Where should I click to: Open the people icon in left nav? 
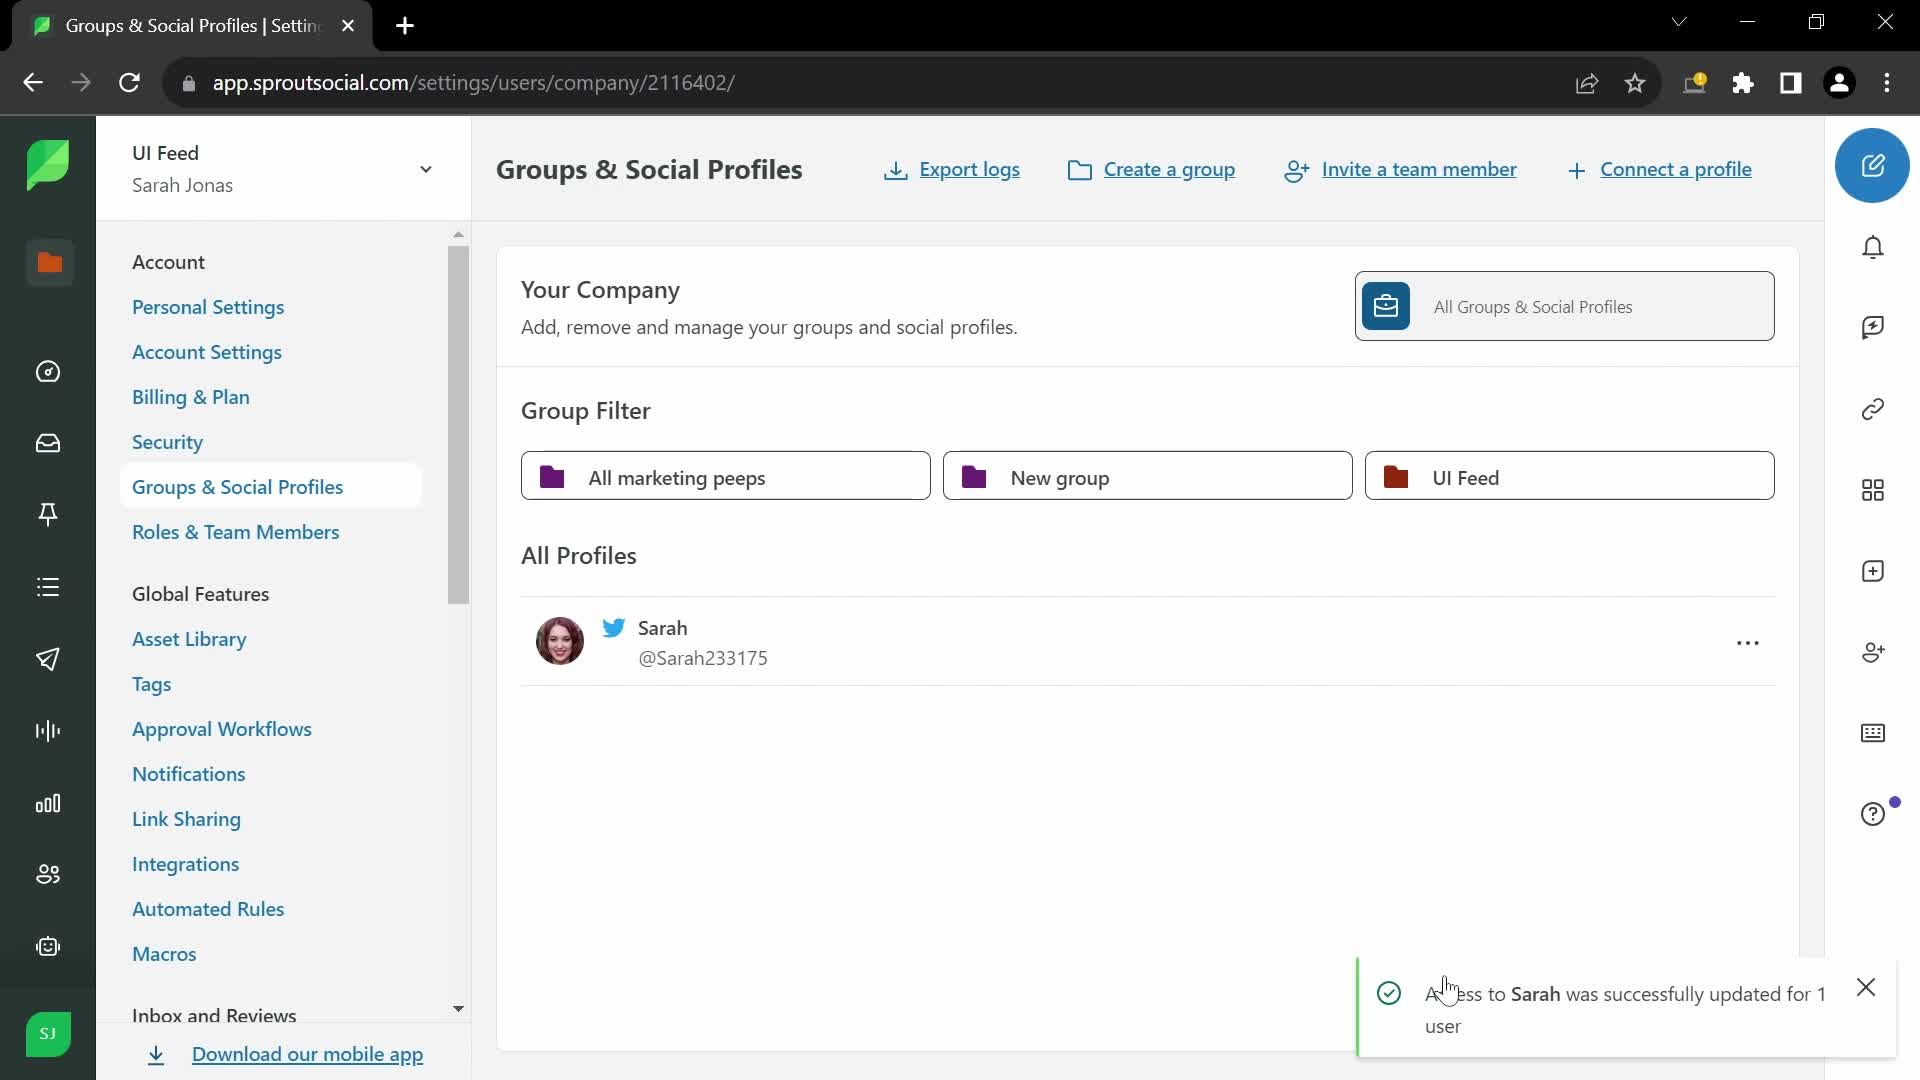click(x=48, y=875)
